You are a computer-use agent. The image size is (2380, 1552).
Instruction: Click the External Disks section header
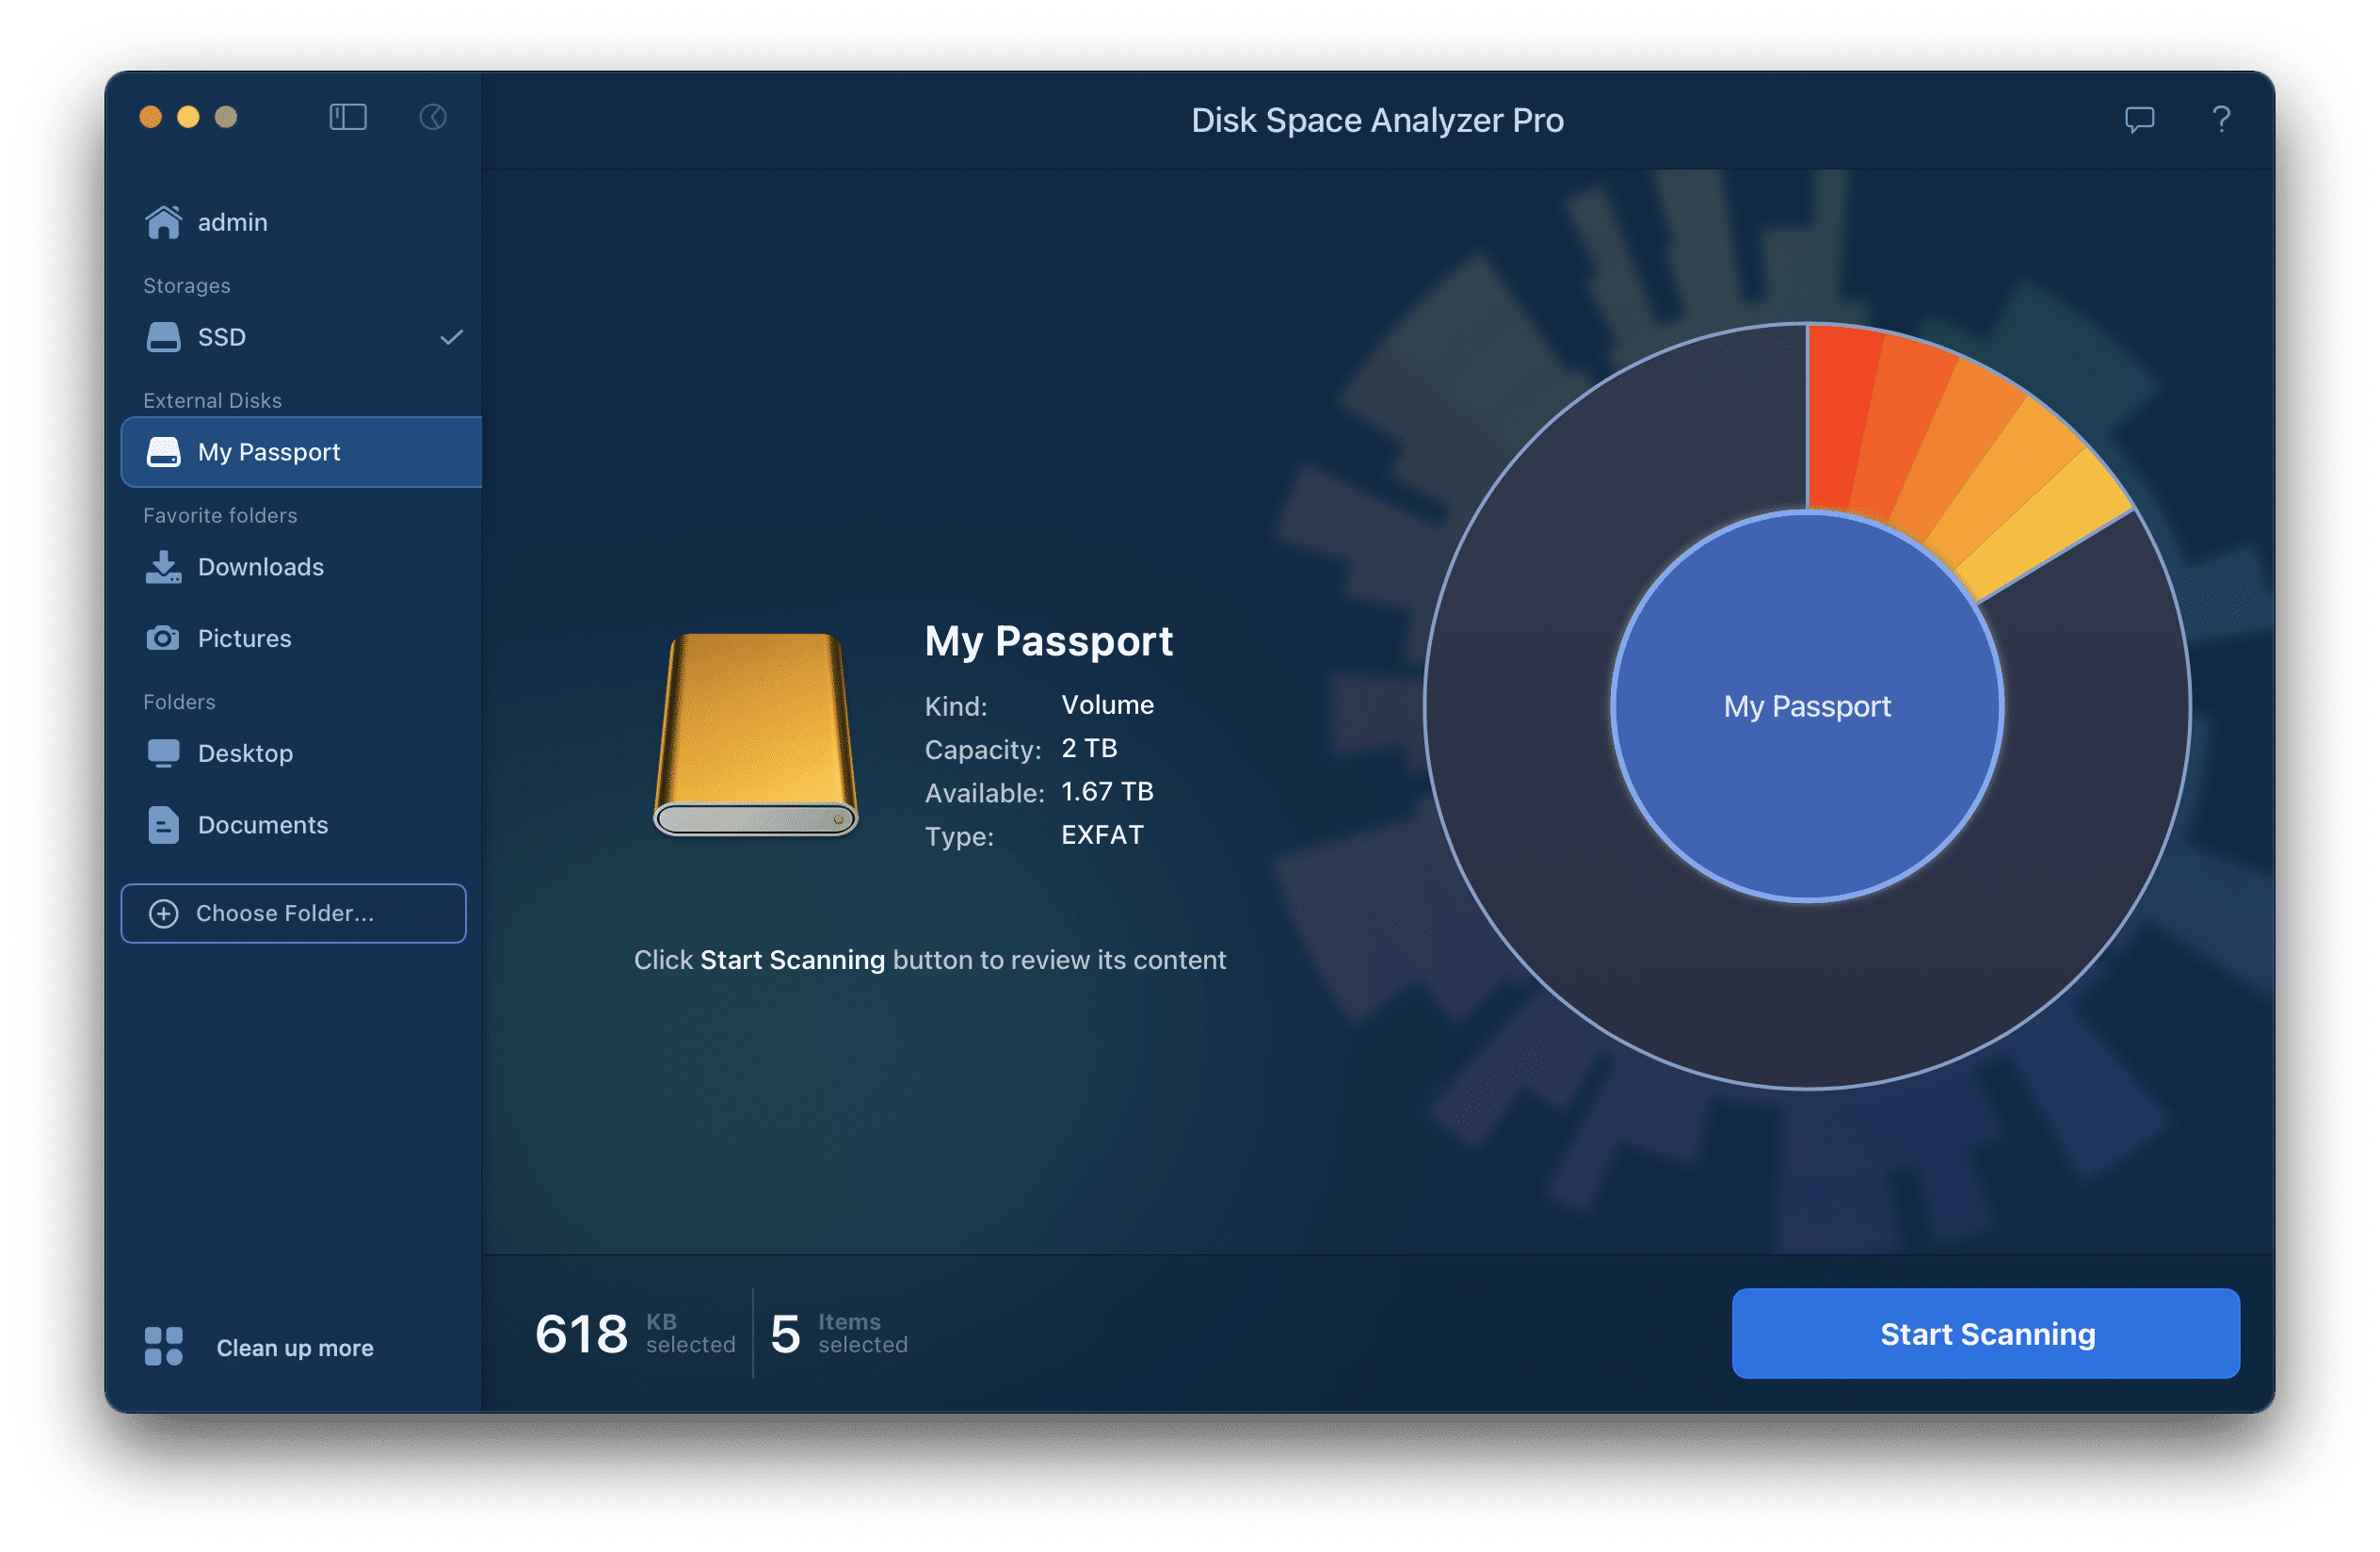coord(212,400)
